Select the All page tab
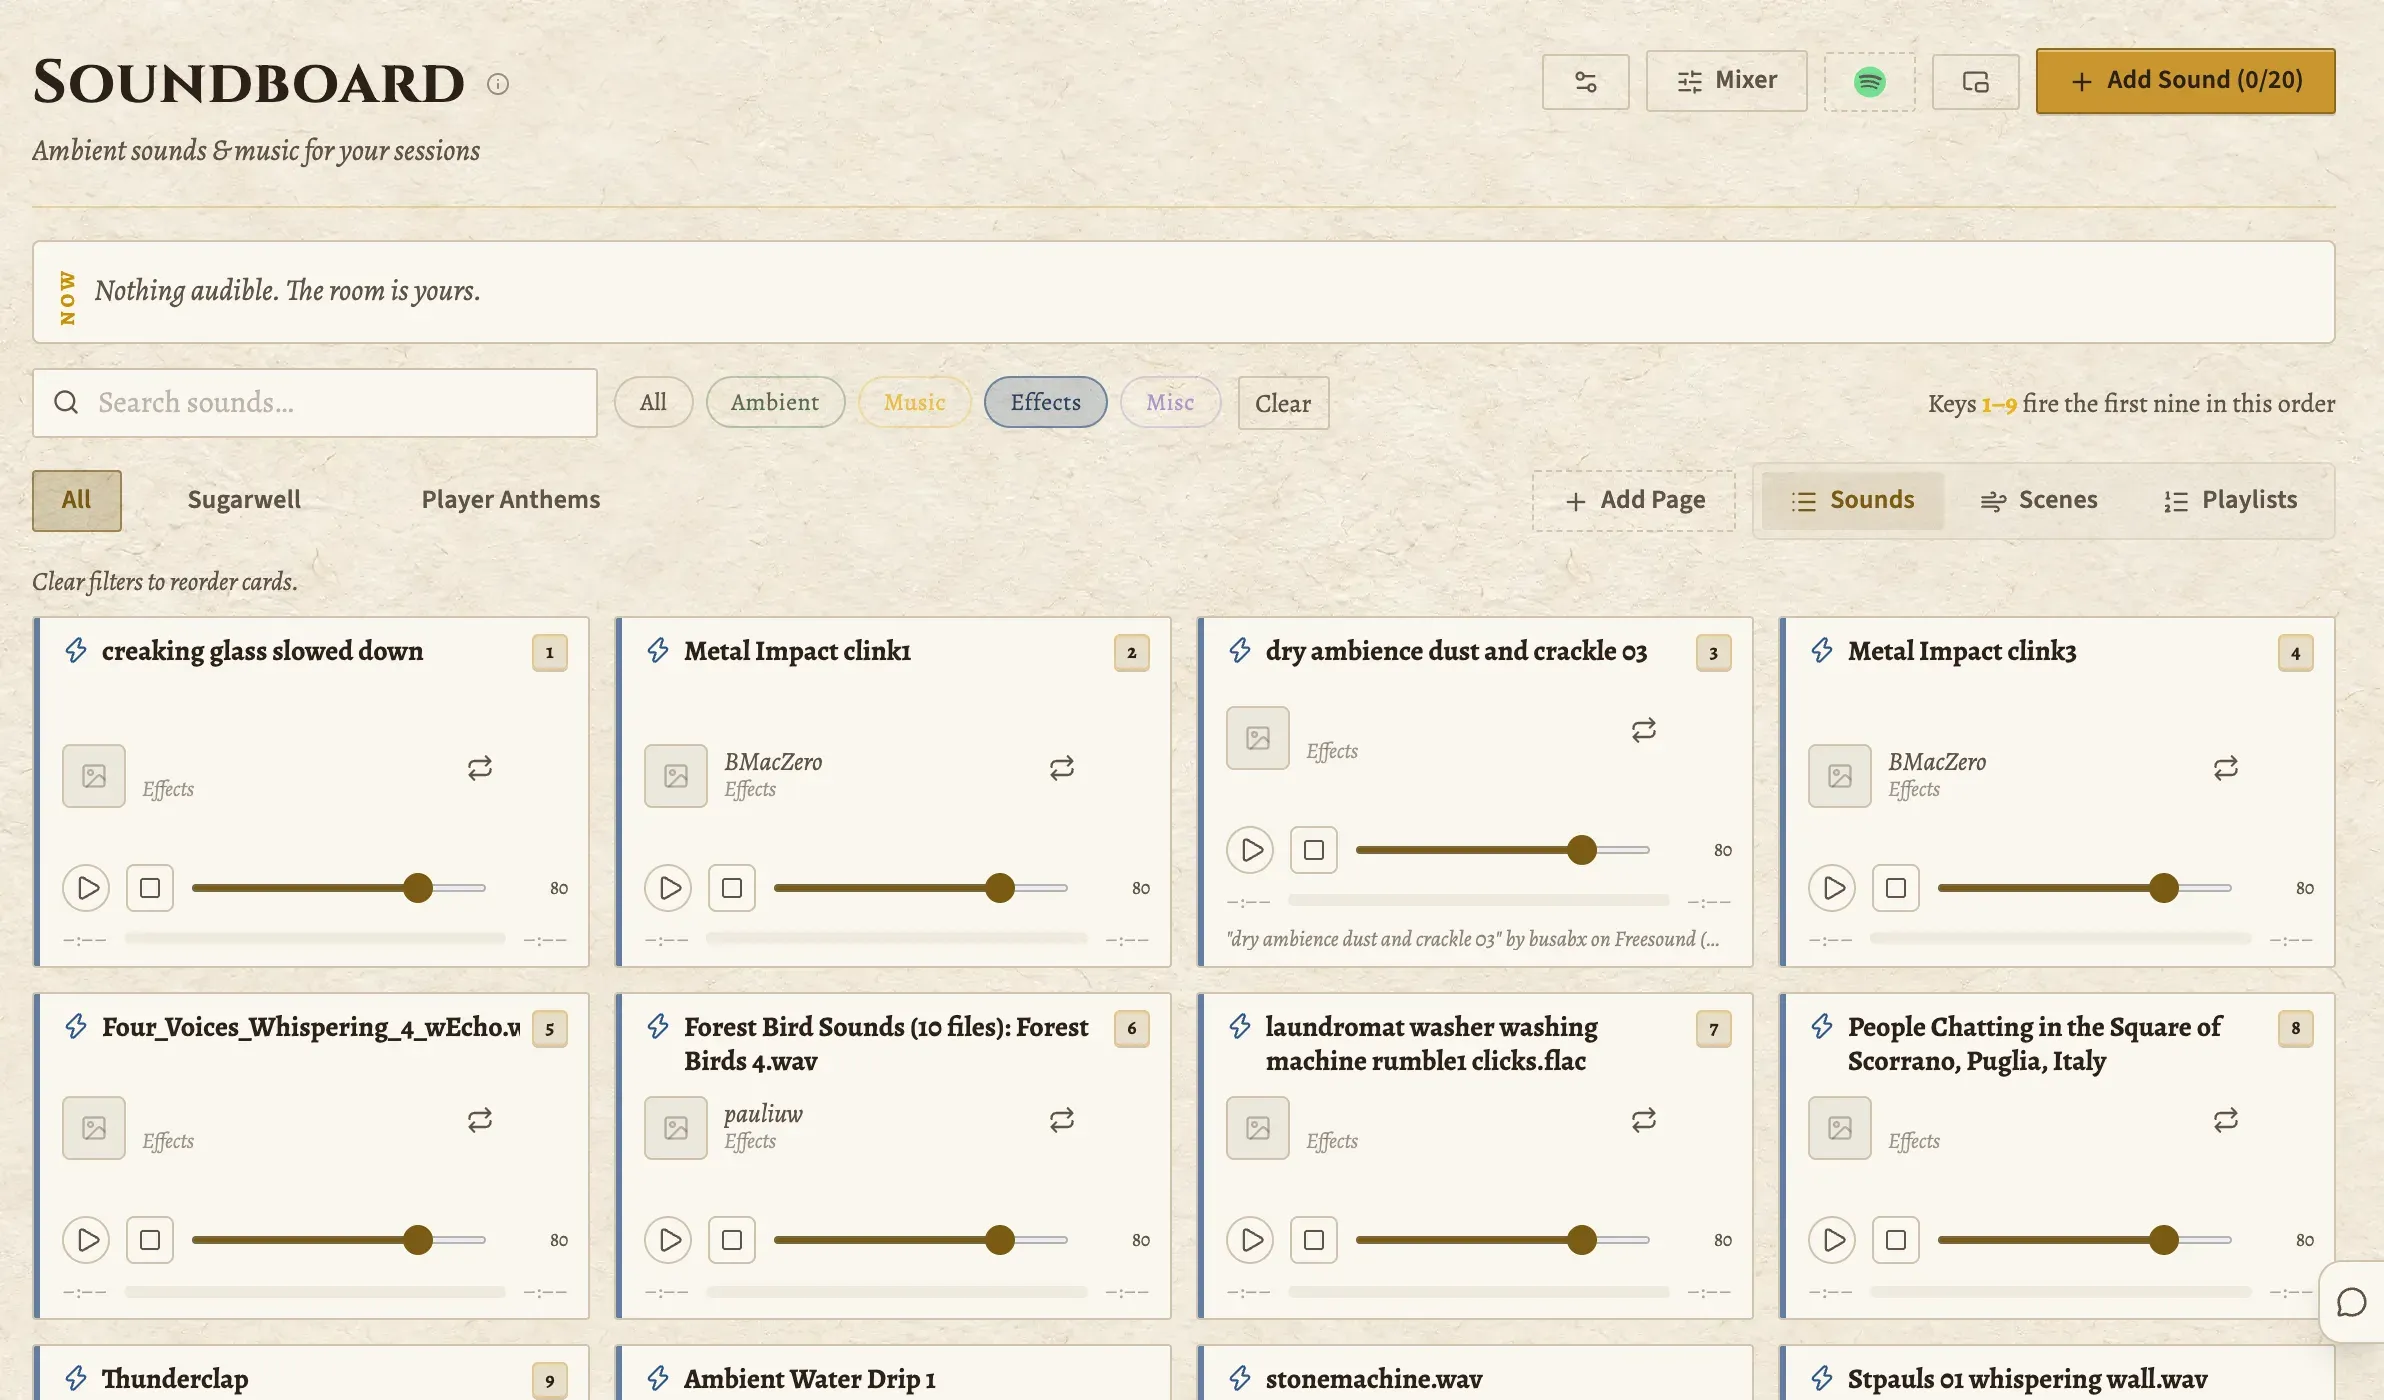The height and width of the screenshot is (1400, 2384). 76,500
